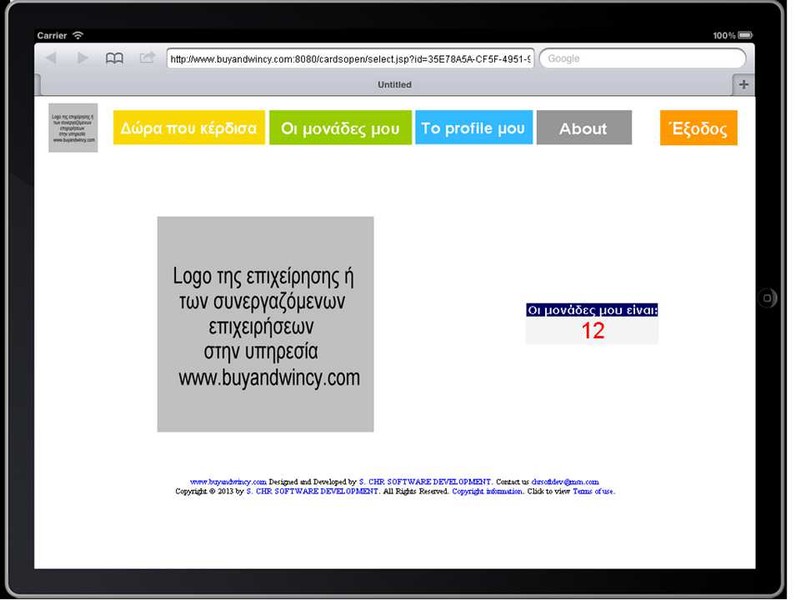
Task: Follow the www.buyandwincy.com footer link
Action: coord(228,482)
